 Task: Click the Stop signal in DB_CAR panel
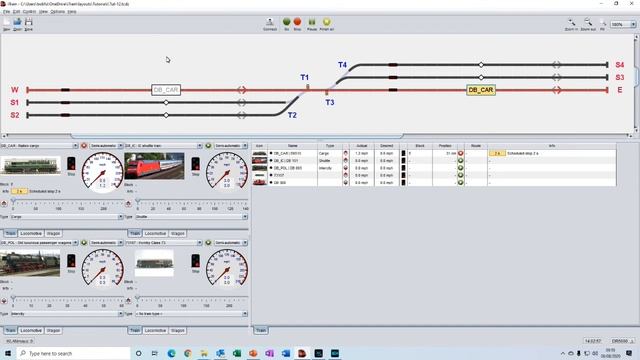click(x=71, y=164)
